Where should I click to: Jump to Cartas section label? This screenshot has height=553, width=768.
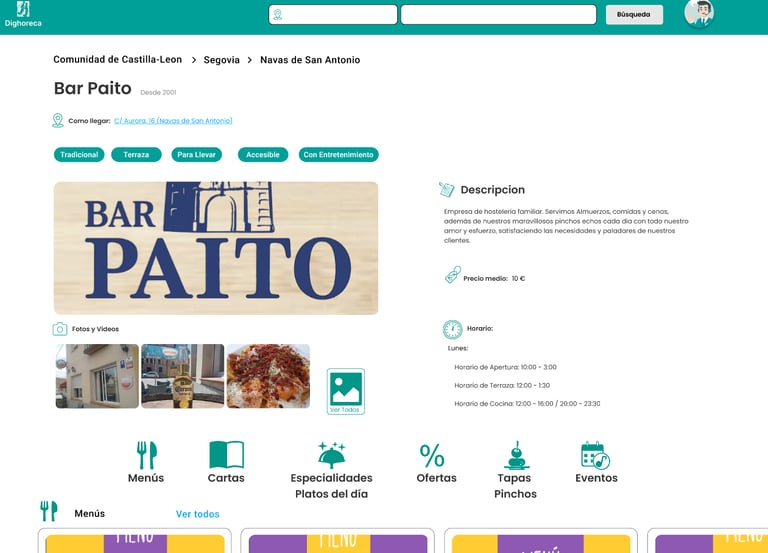click(x=226, y=478)
